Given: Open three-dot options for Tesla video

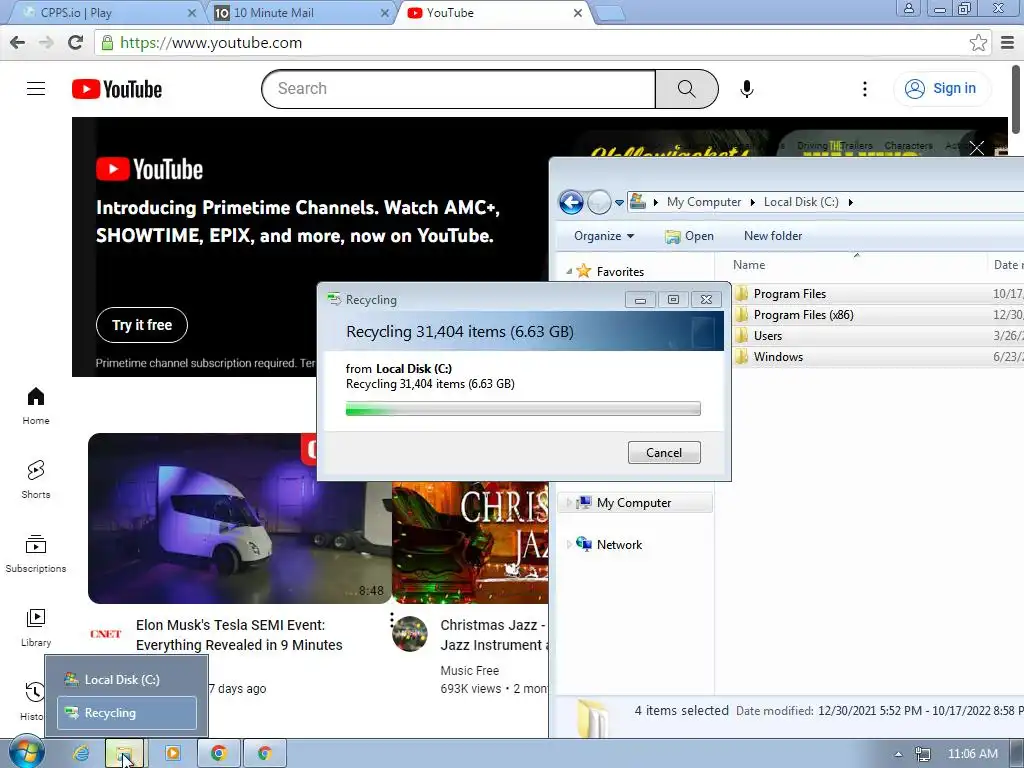Looking at the screenshot, I should (392, 620).
